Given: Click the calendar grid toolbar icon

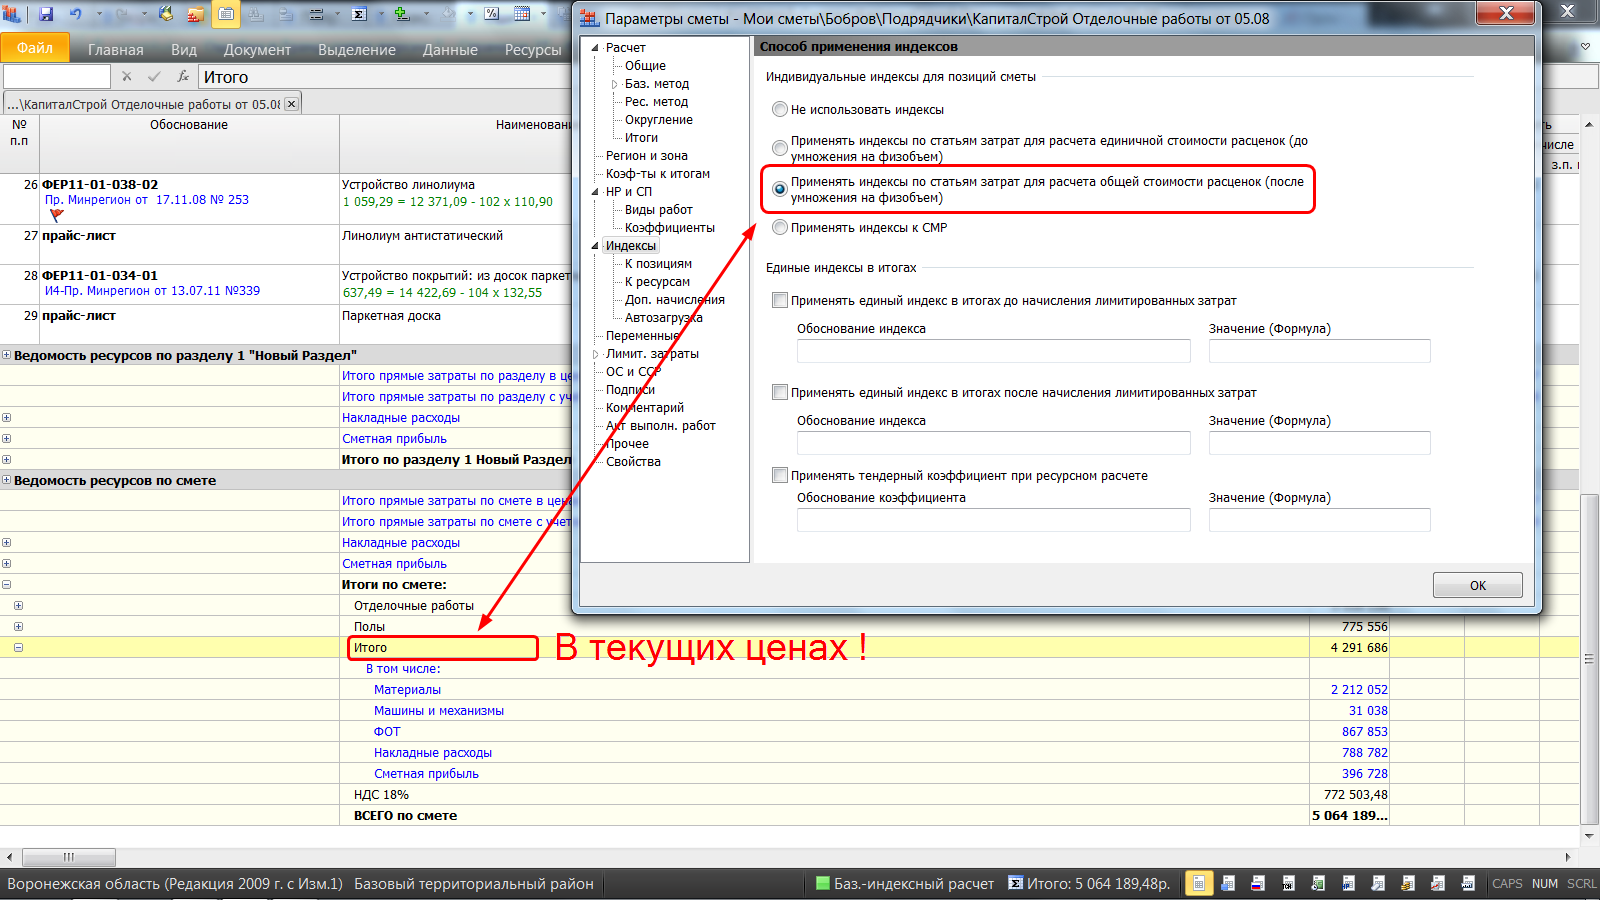Looking at the screenshot, I should coord(522,14).
